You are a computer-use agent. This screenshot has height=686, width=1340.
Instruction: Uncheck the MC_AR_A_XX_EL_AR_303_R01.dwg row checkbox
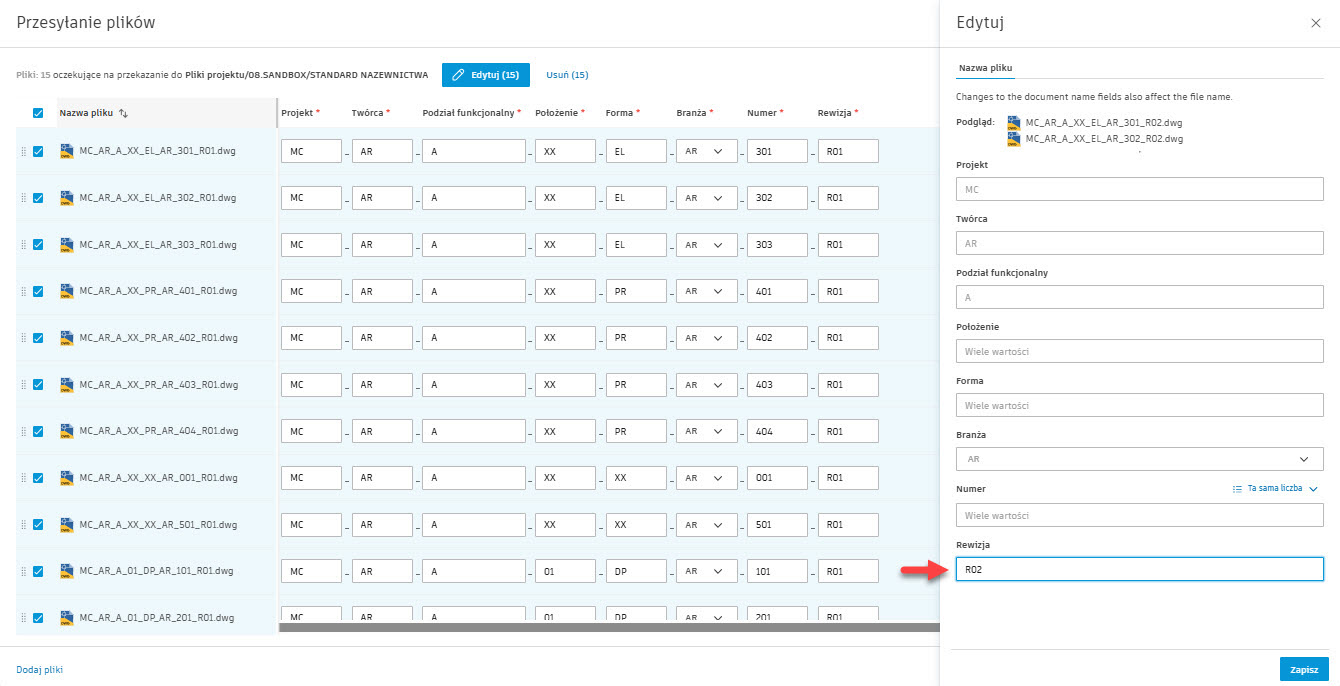click(38, 244)
